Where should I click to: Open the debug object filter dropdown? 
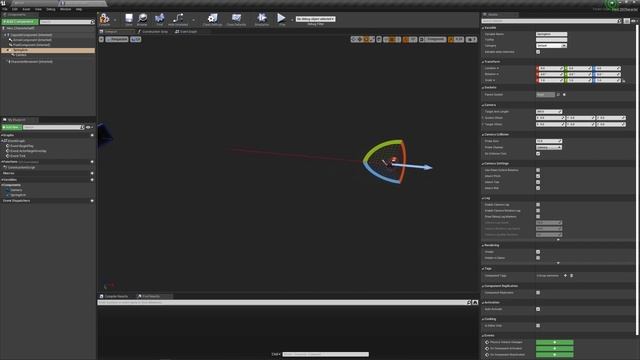[x=316, y=19]
